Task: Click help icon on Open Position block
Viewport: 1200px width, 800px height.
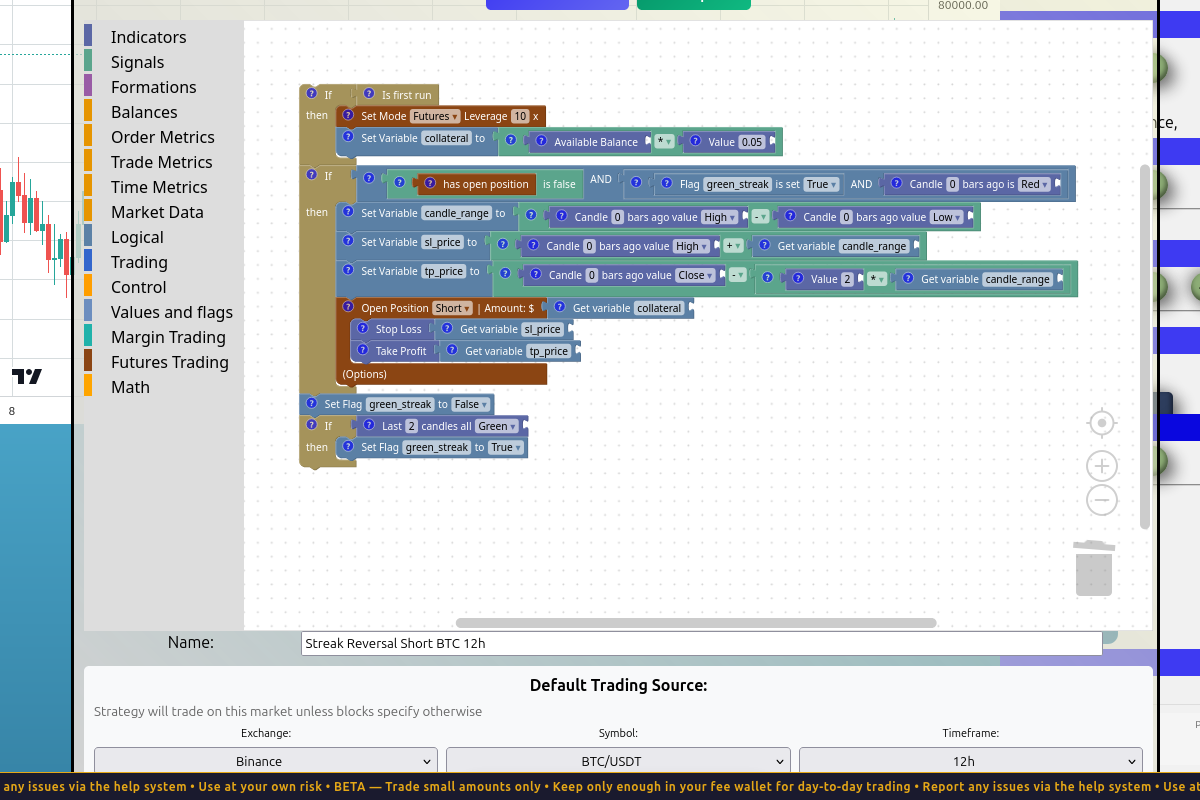Action: (348, 307)
